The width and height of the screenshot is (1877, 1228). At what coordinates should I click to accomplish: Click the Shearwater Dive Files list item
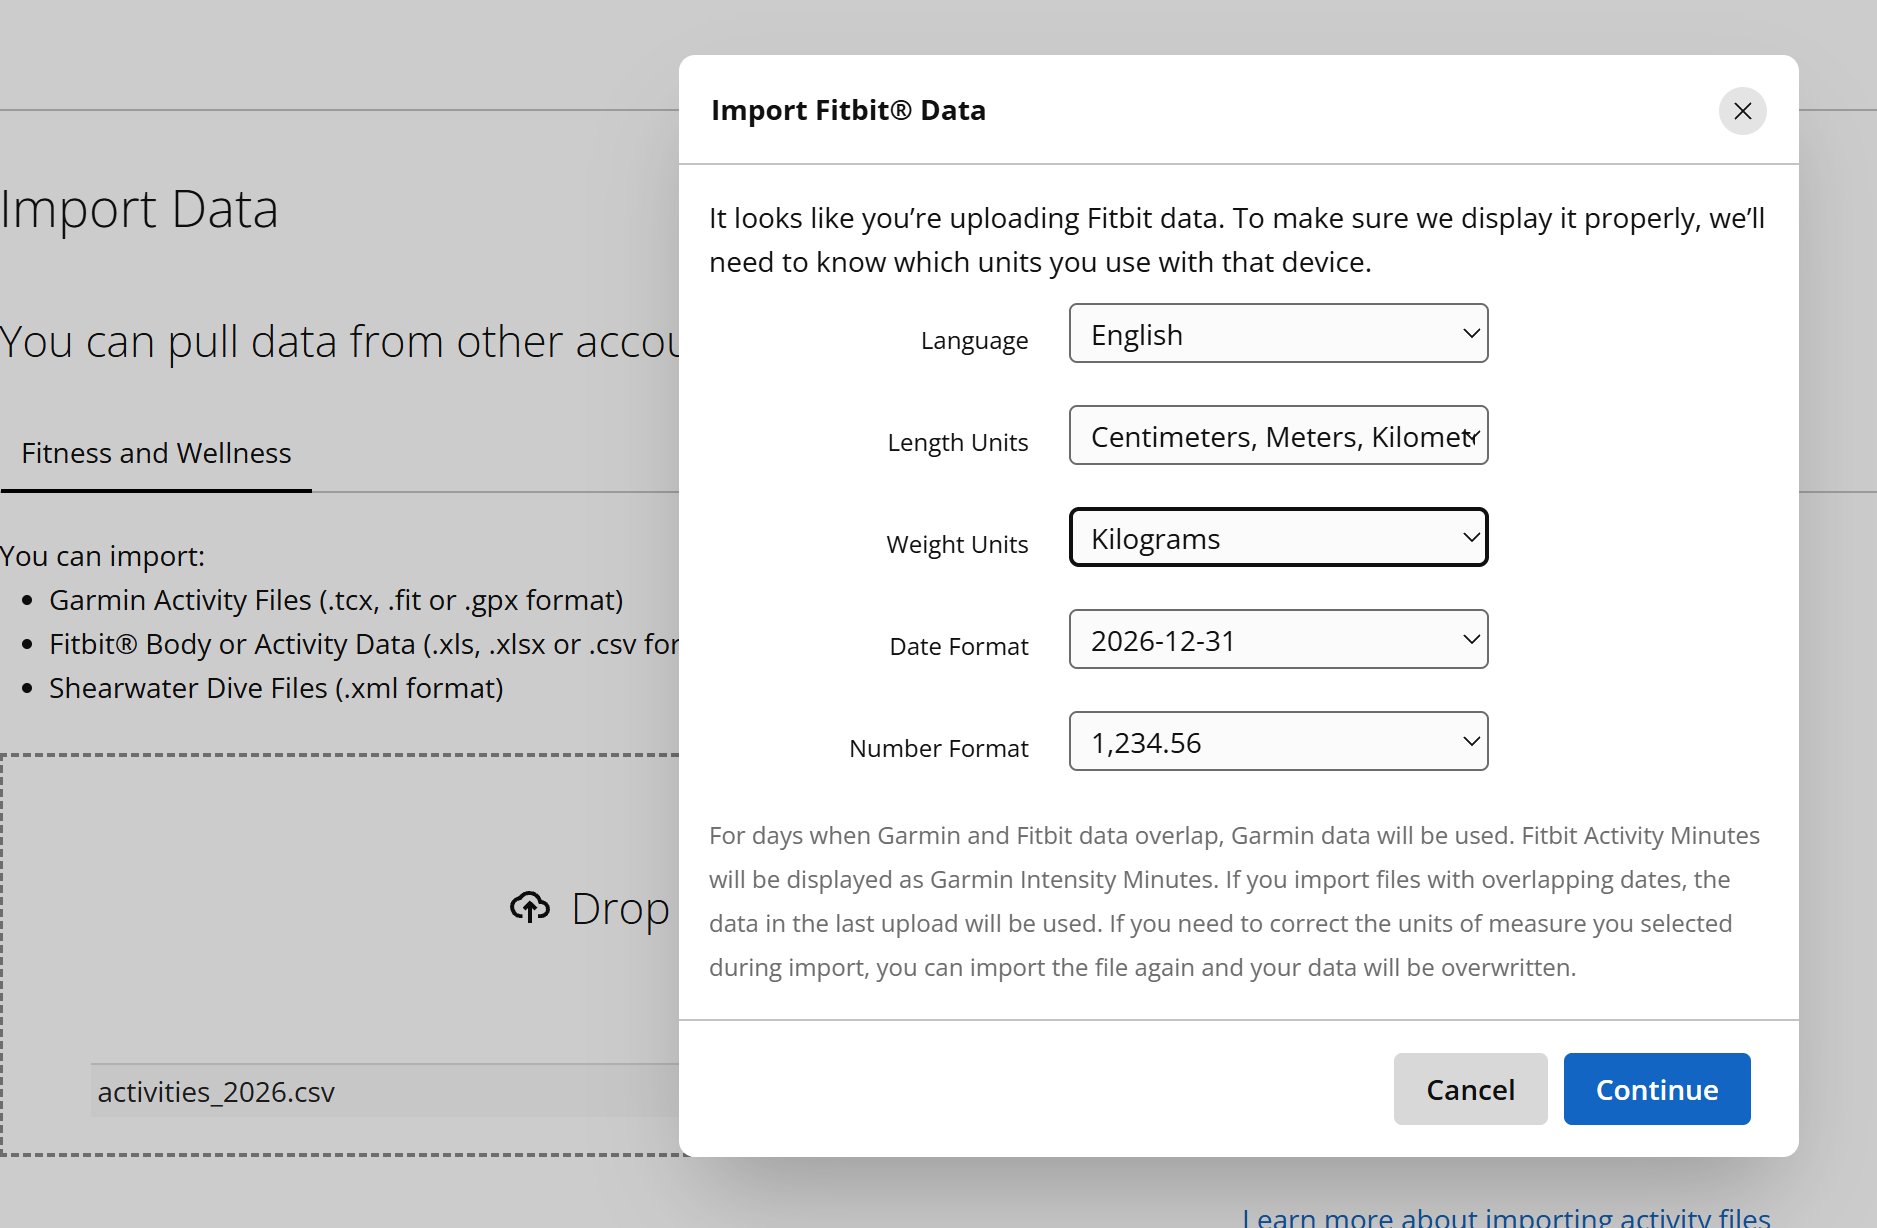276,688
